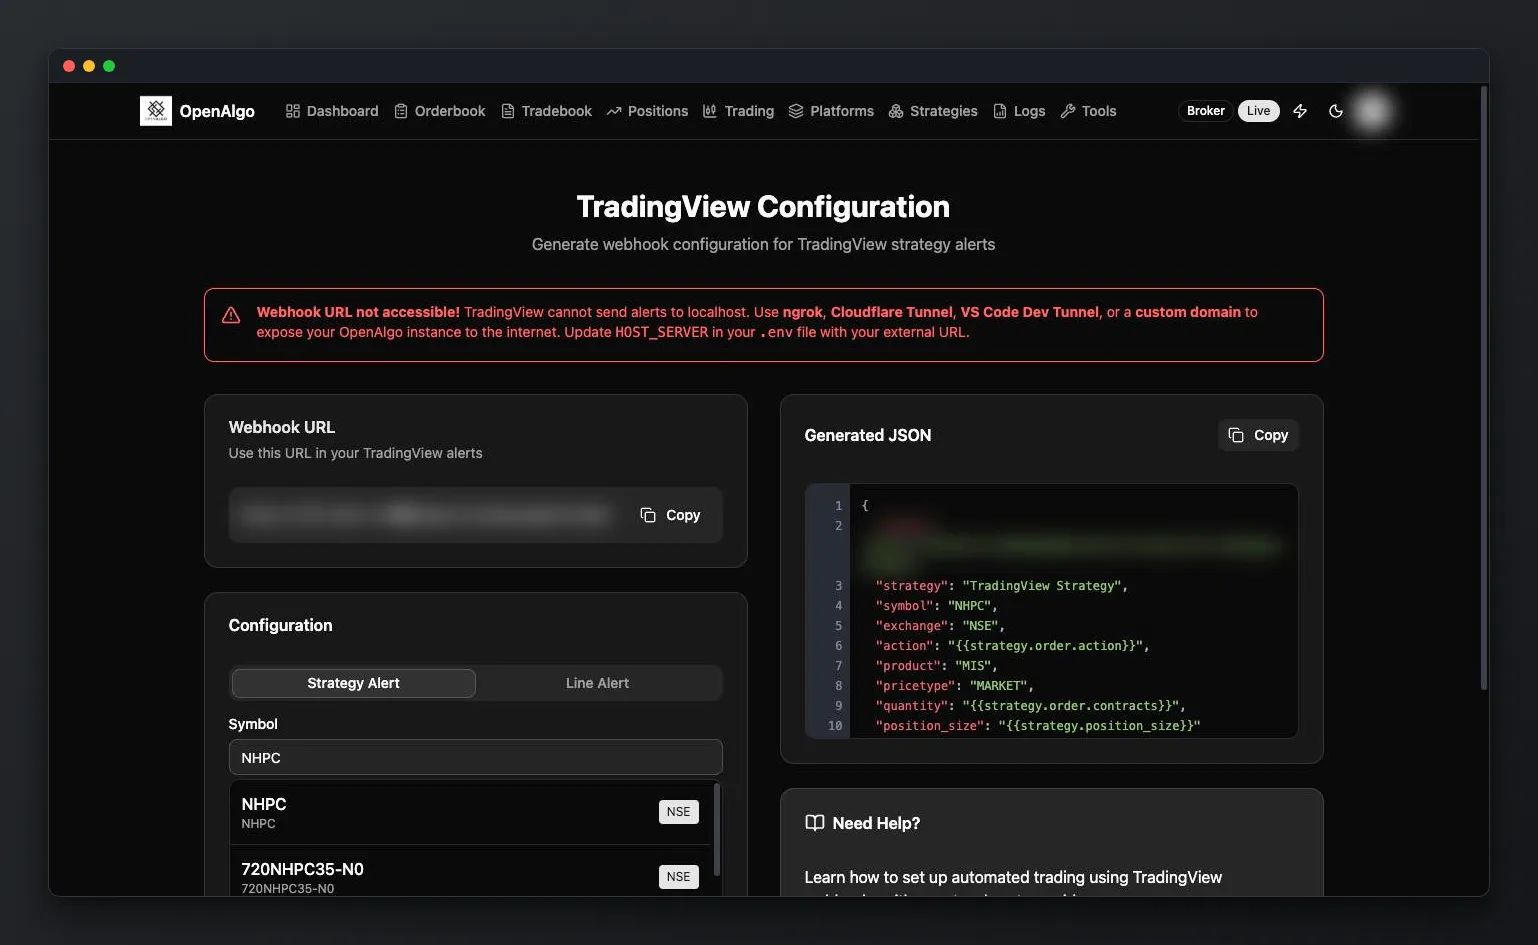Copy the Generated JSON
The width and height of the screenshot is (1538, 945).
[1258, 435]
